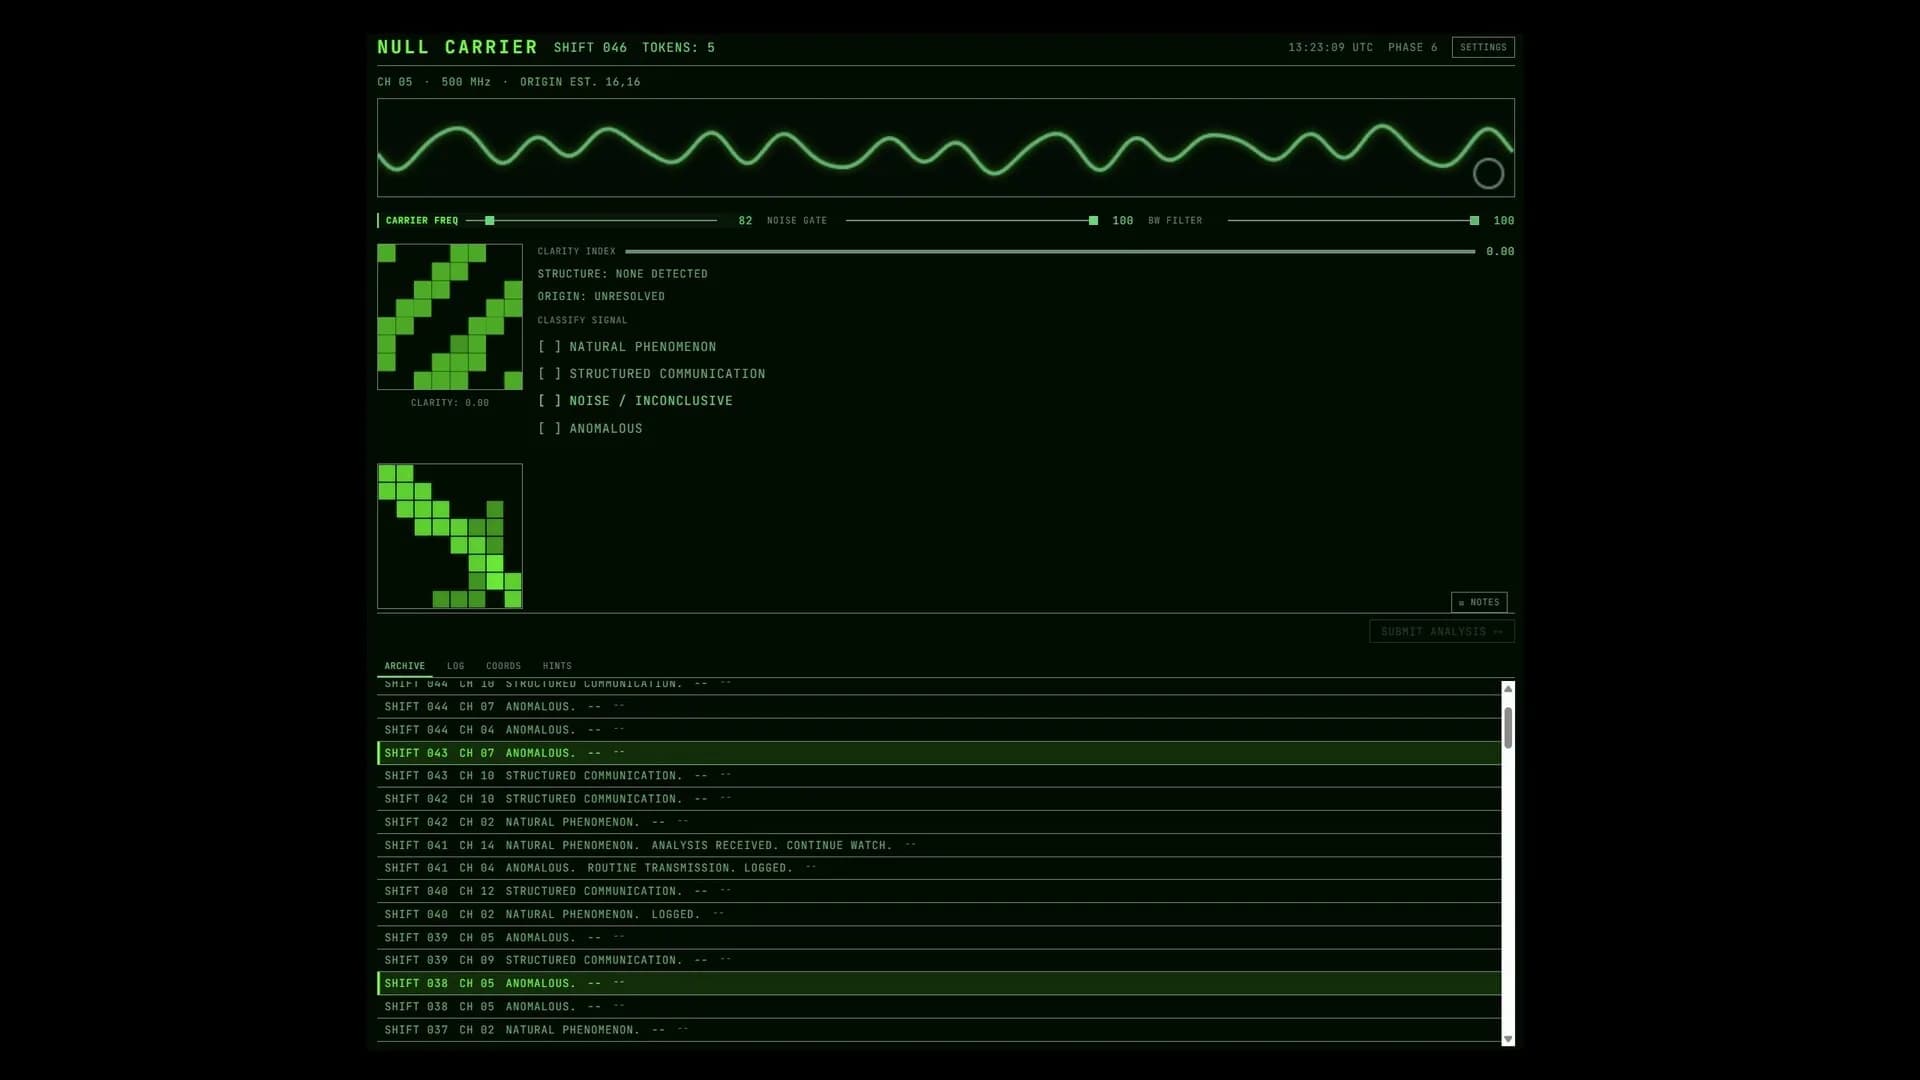Select row Shift 043 CH 10 Structured Communication
Screen dimensions: 1920x1080
pos(939,776)
